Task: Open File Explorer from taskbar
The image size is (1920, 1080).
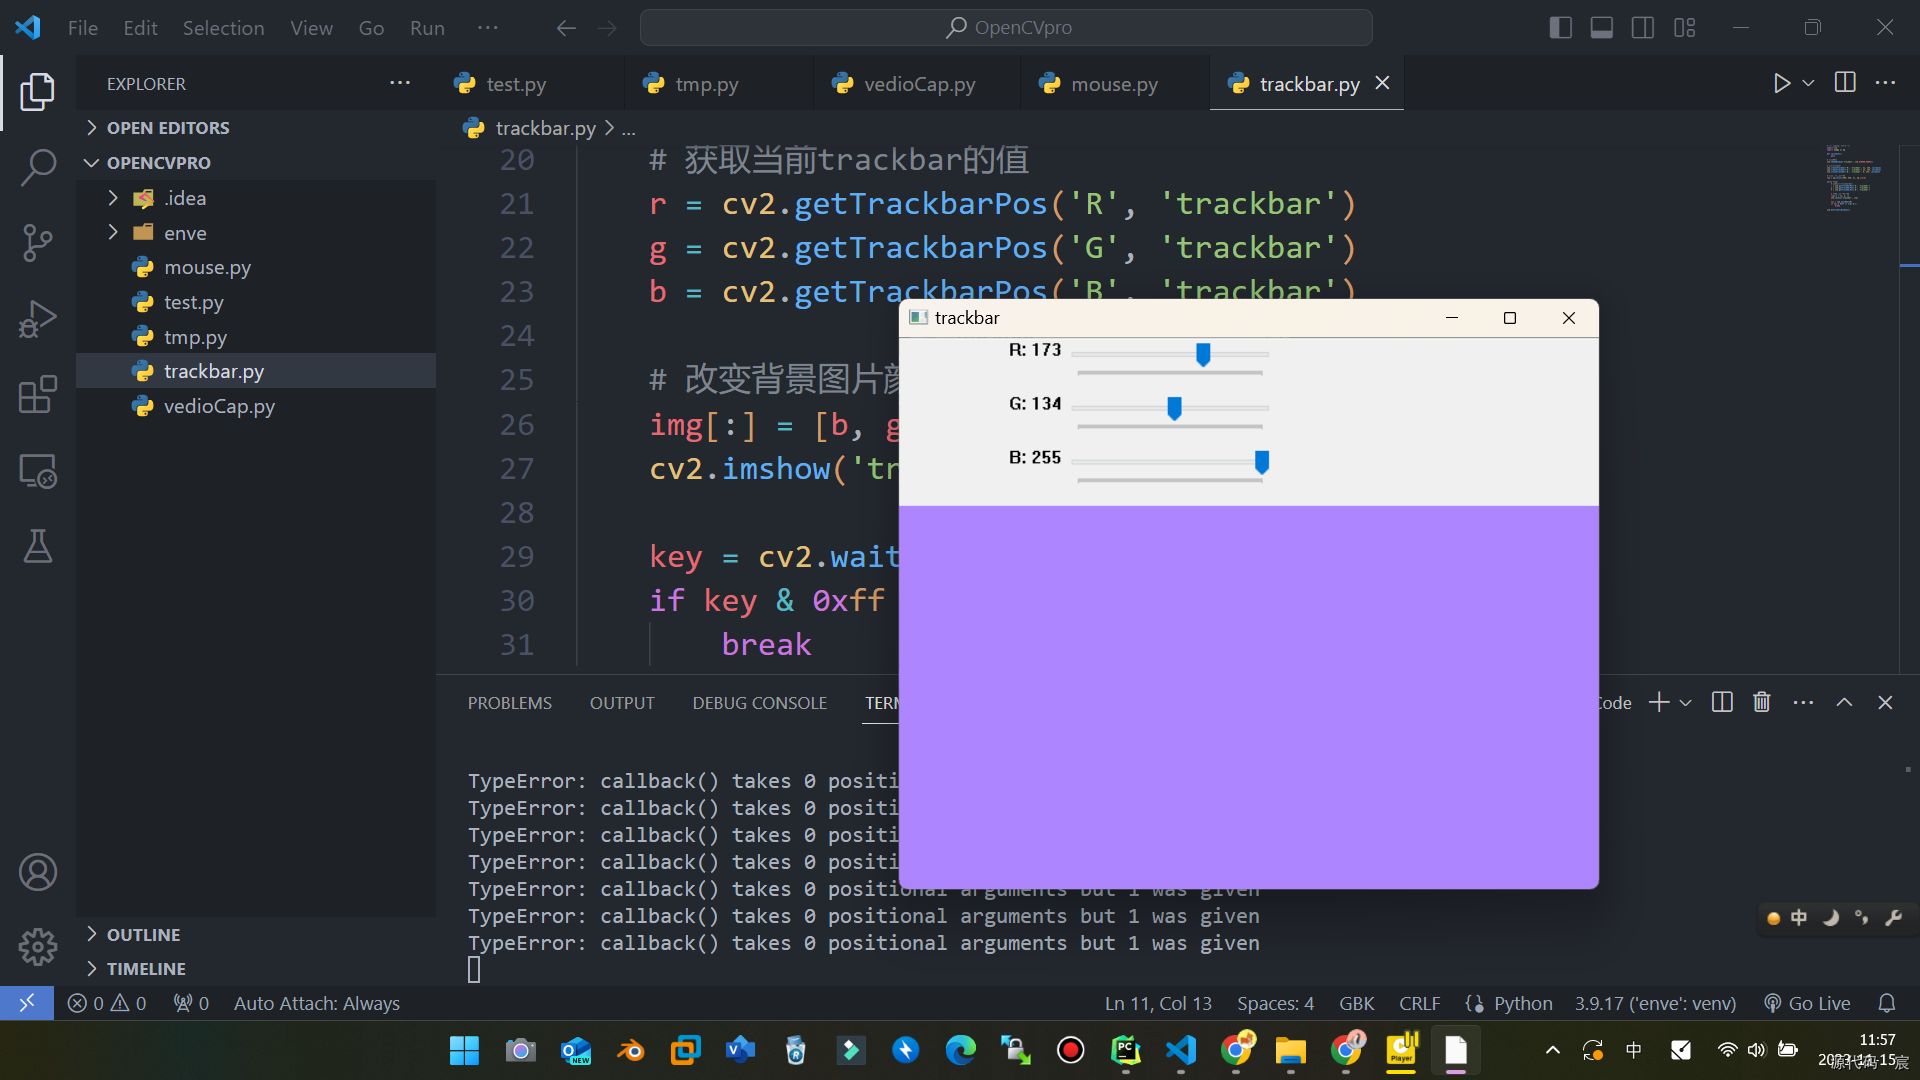Action: pos(1290,1050)
